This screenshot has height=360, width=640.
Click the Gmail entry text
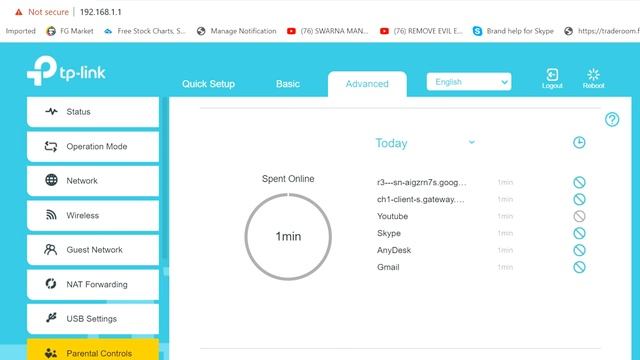388,267
